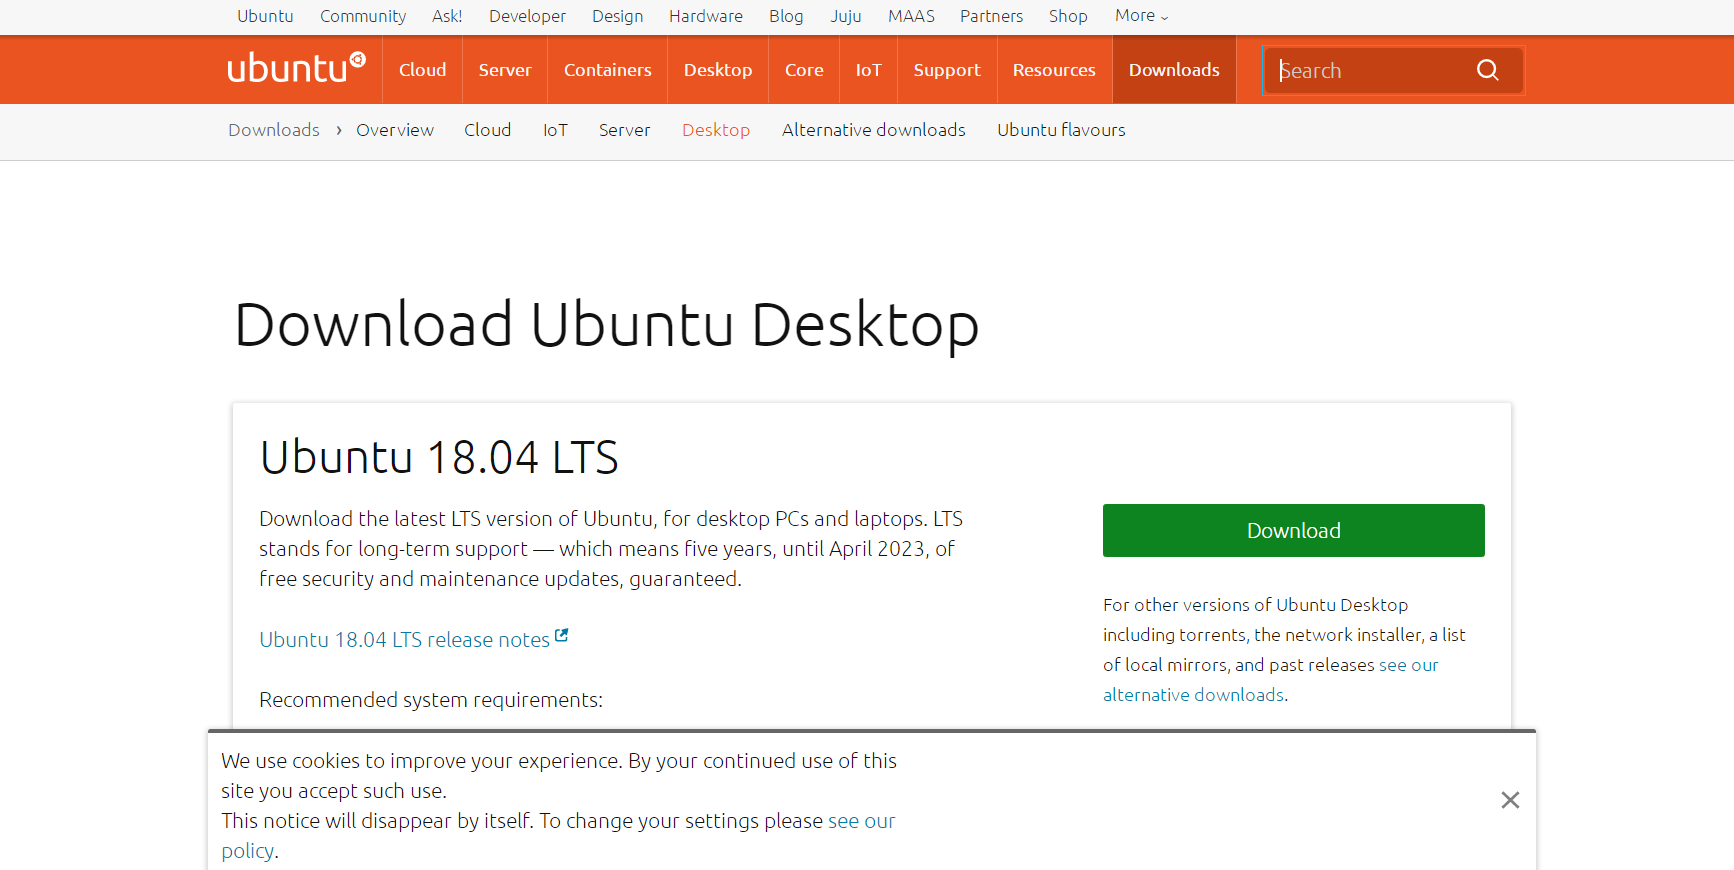Open Ubuntu 18.04 LTS release notes link
The image size is (1734, 870).
click(404, 640)
